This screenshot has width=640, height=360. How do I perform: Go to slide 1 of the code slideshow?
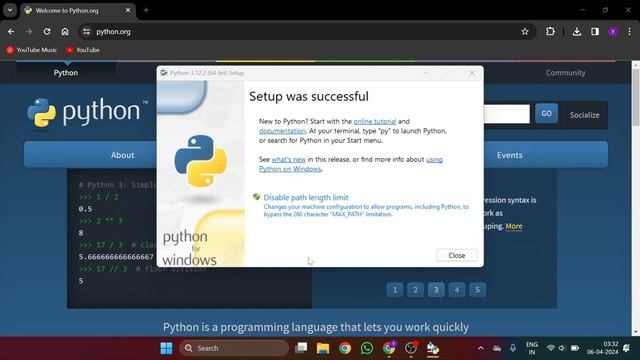tap(395, 290)
